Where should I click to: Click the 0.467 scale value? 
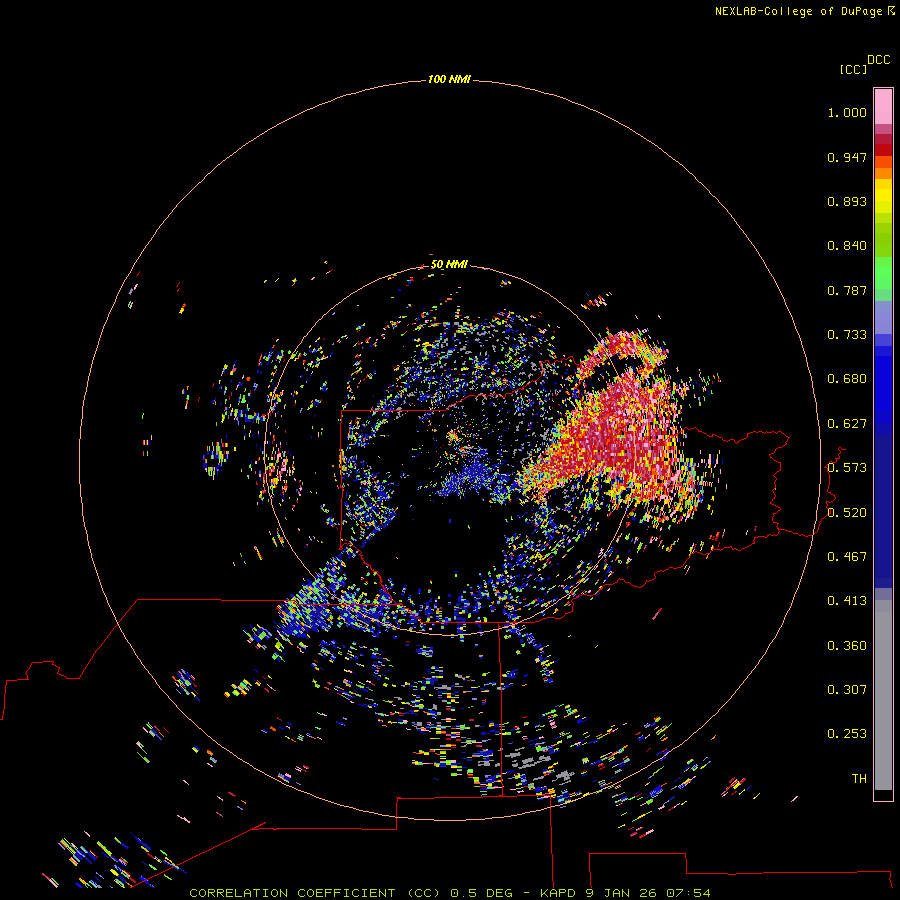(847, 557)
